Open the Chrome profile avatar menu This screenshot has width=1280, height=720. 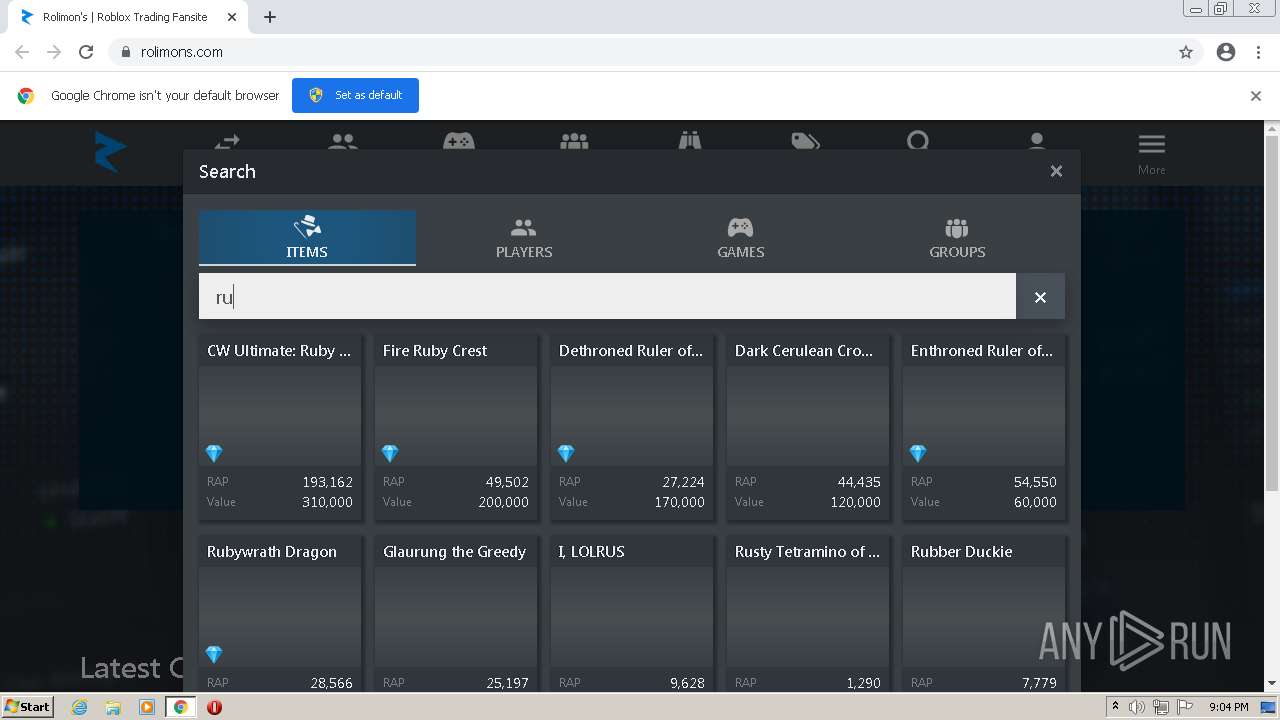[x=1226, y=52]
